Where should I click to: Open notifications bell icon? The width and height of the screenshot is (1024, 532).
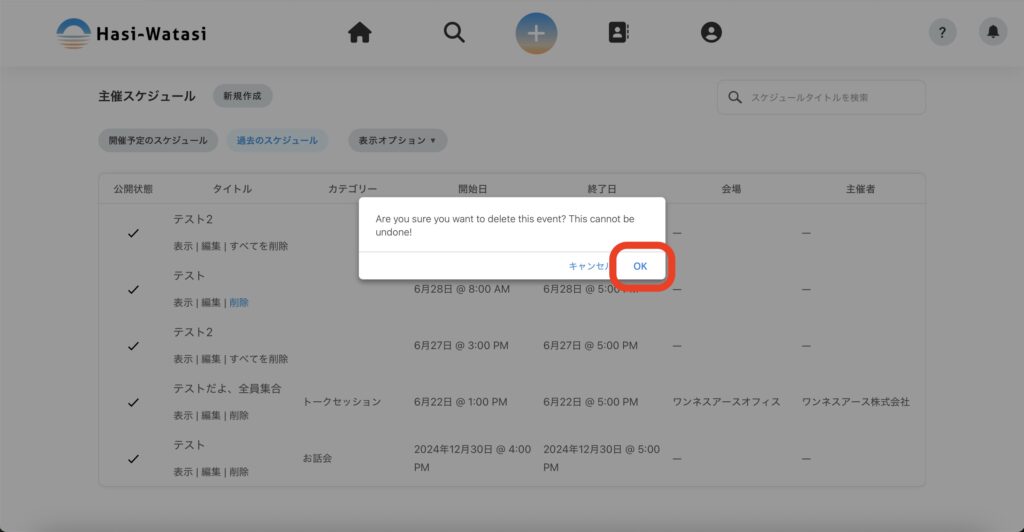[992, 33]
